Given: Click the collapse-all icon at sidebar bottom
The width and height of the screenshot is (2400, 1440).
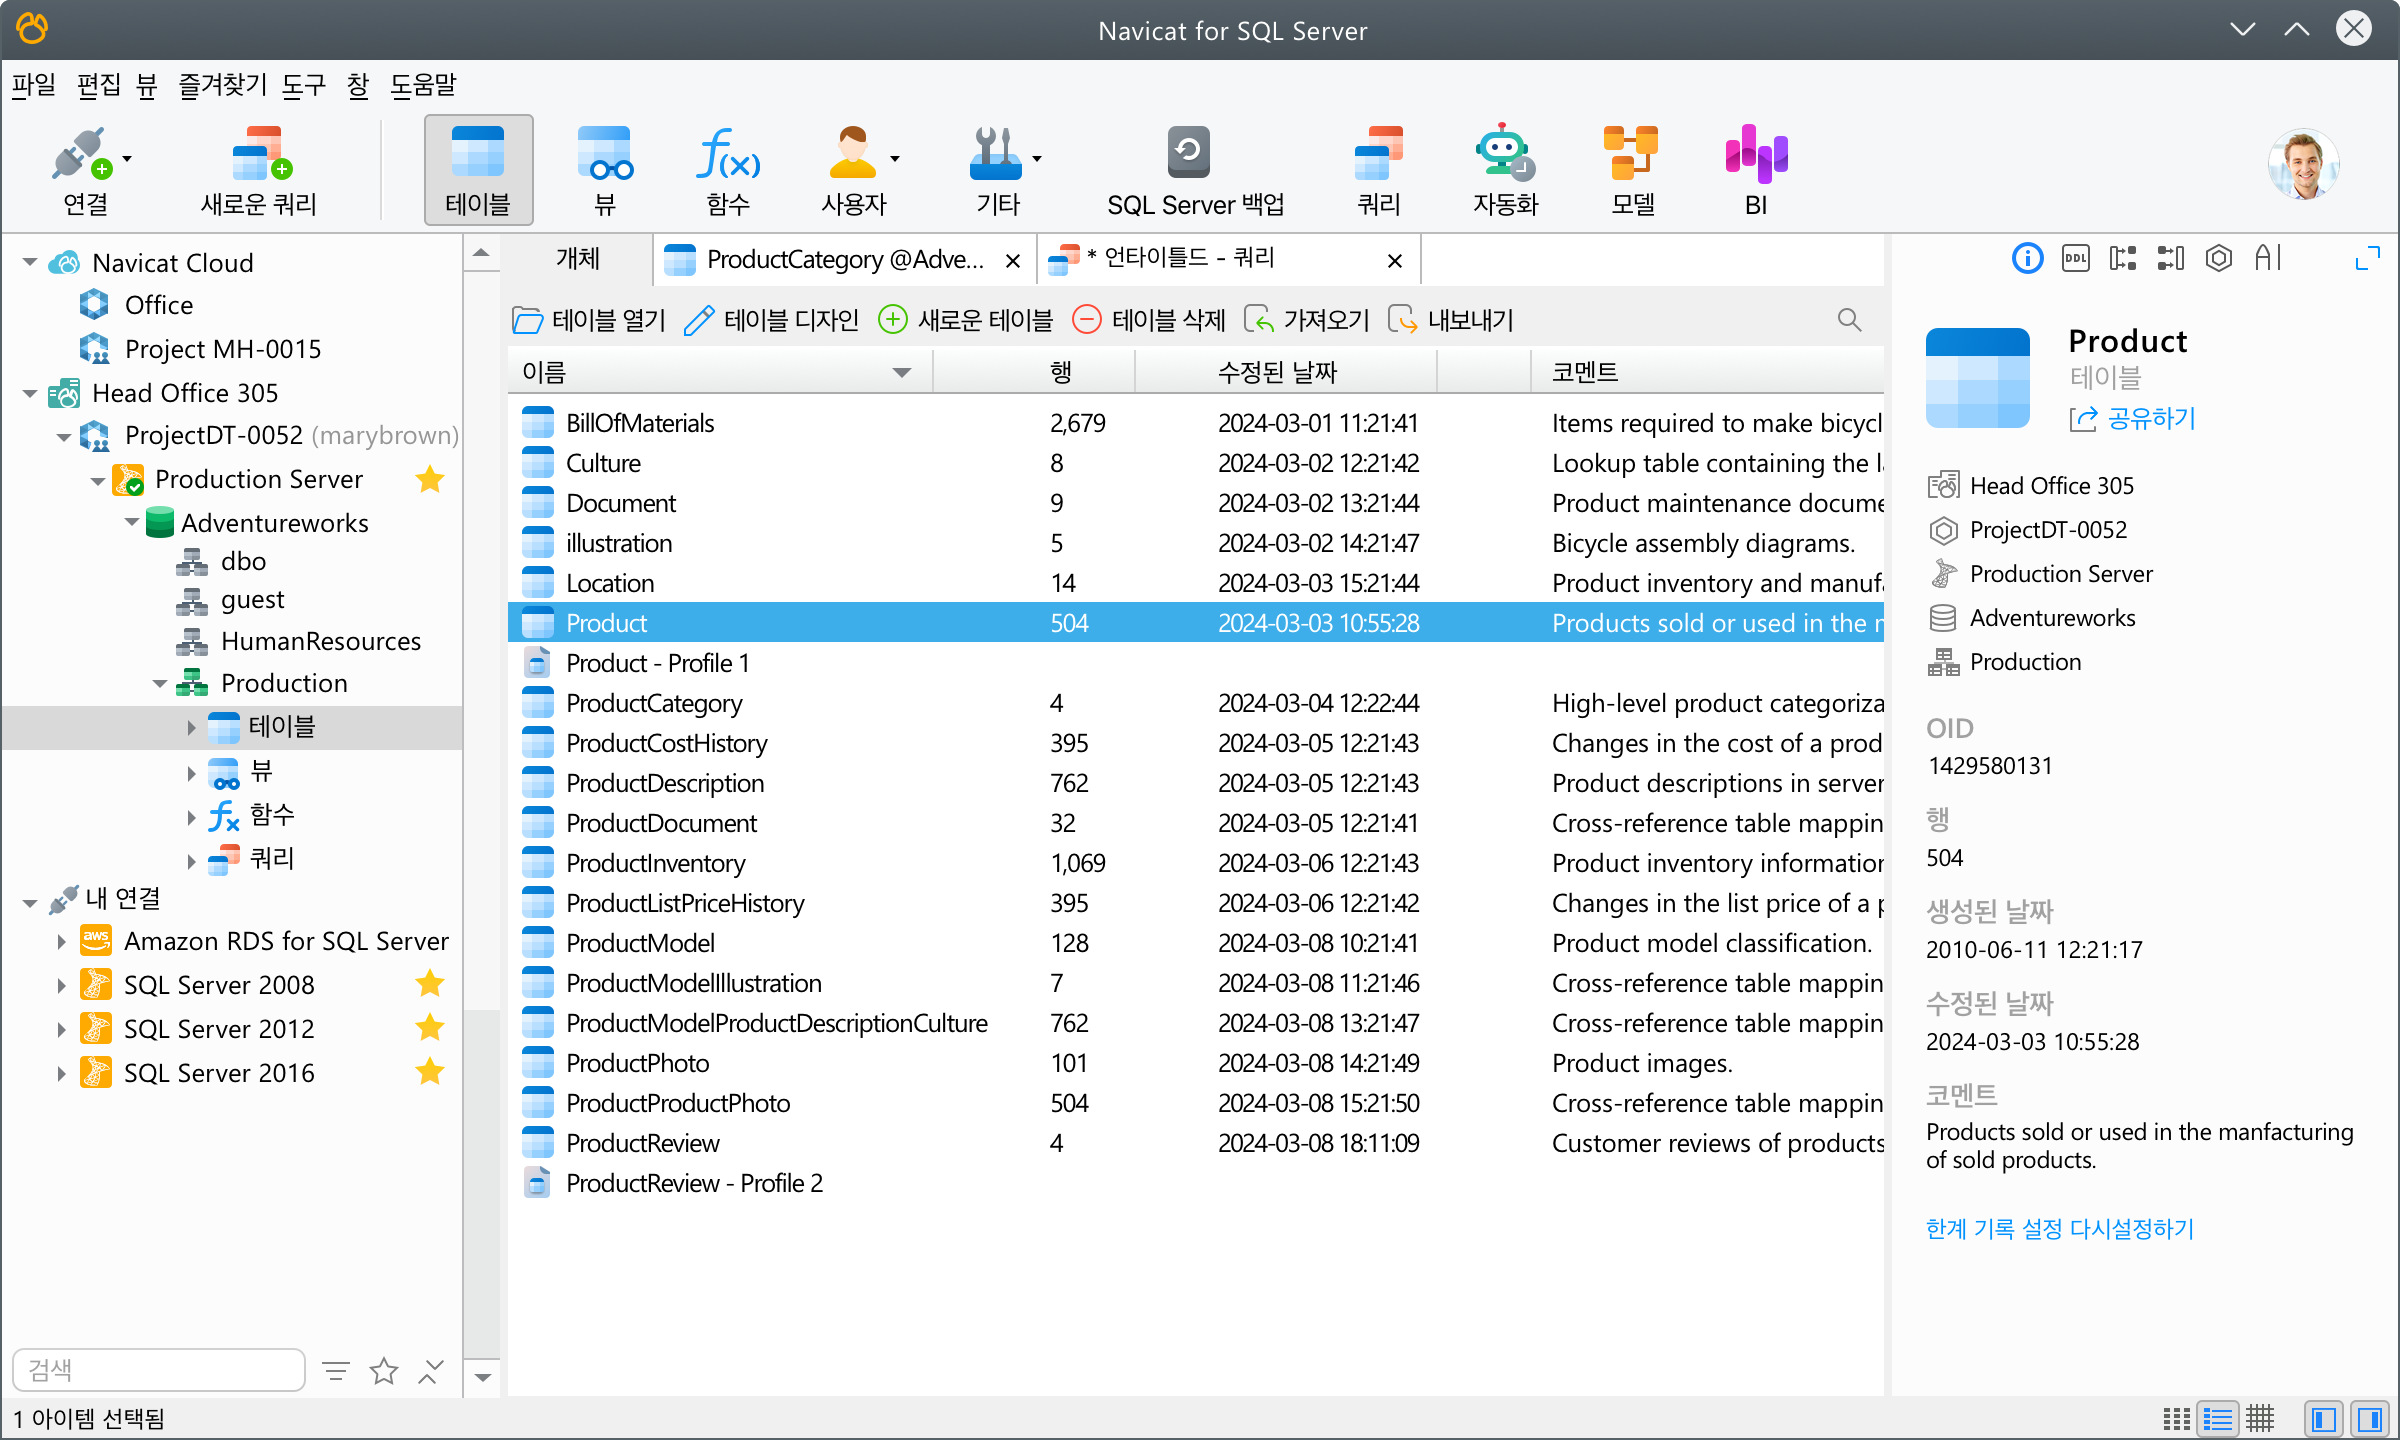Looking at the screenshot, I should [431, 1370].
